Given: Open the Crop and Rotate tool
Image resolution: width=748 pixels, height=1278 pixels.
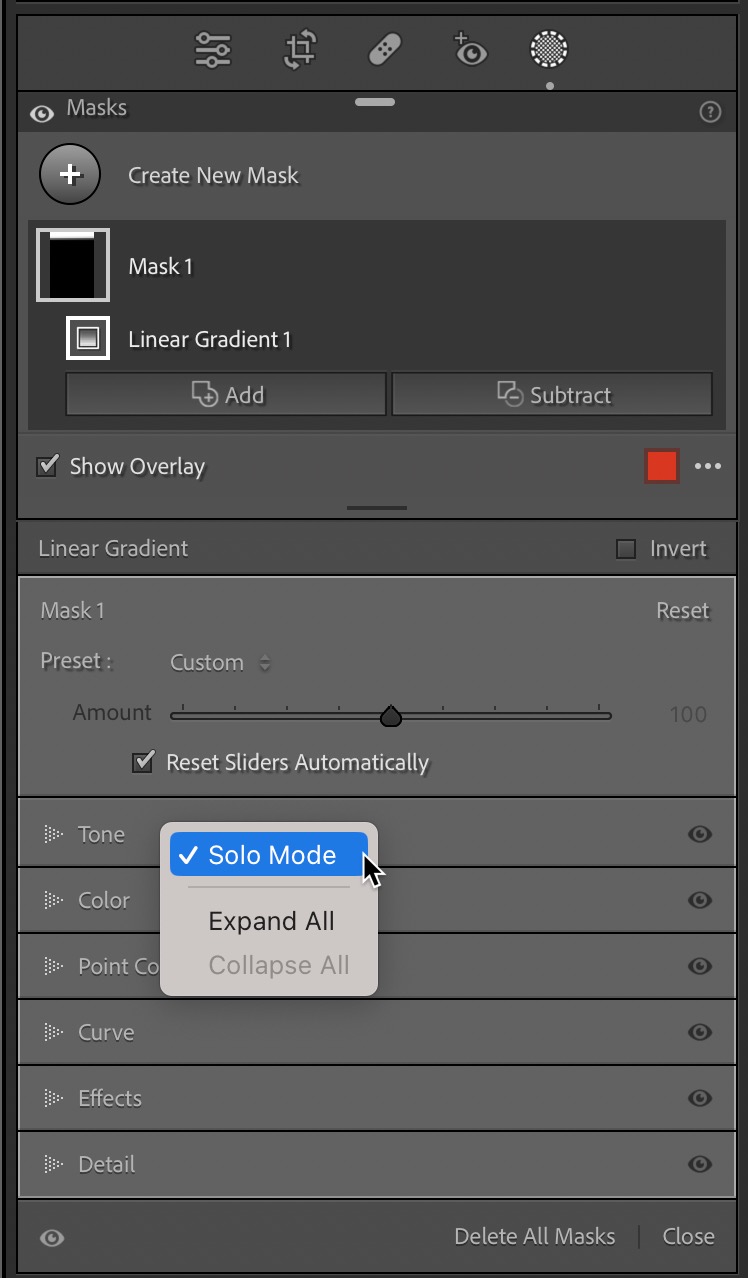Looking at the screenshot, I should pyautogui.click(x=299, y=49).
